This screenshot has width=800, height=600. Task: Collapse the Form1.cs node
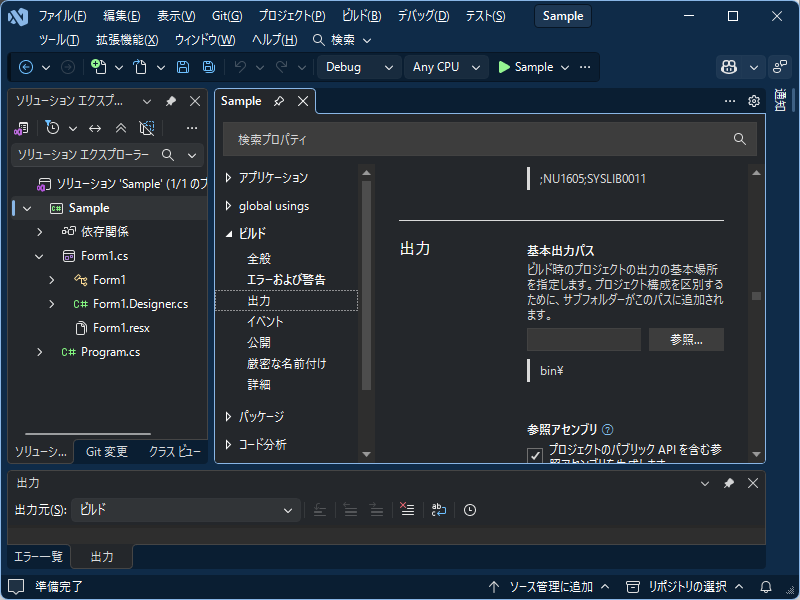39,256
